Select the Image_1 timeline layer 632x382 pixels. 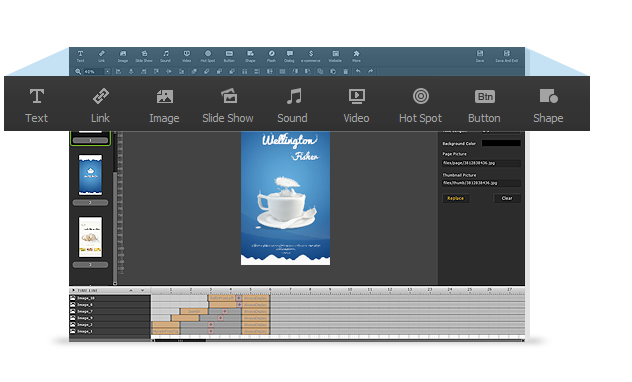(110, 331)
